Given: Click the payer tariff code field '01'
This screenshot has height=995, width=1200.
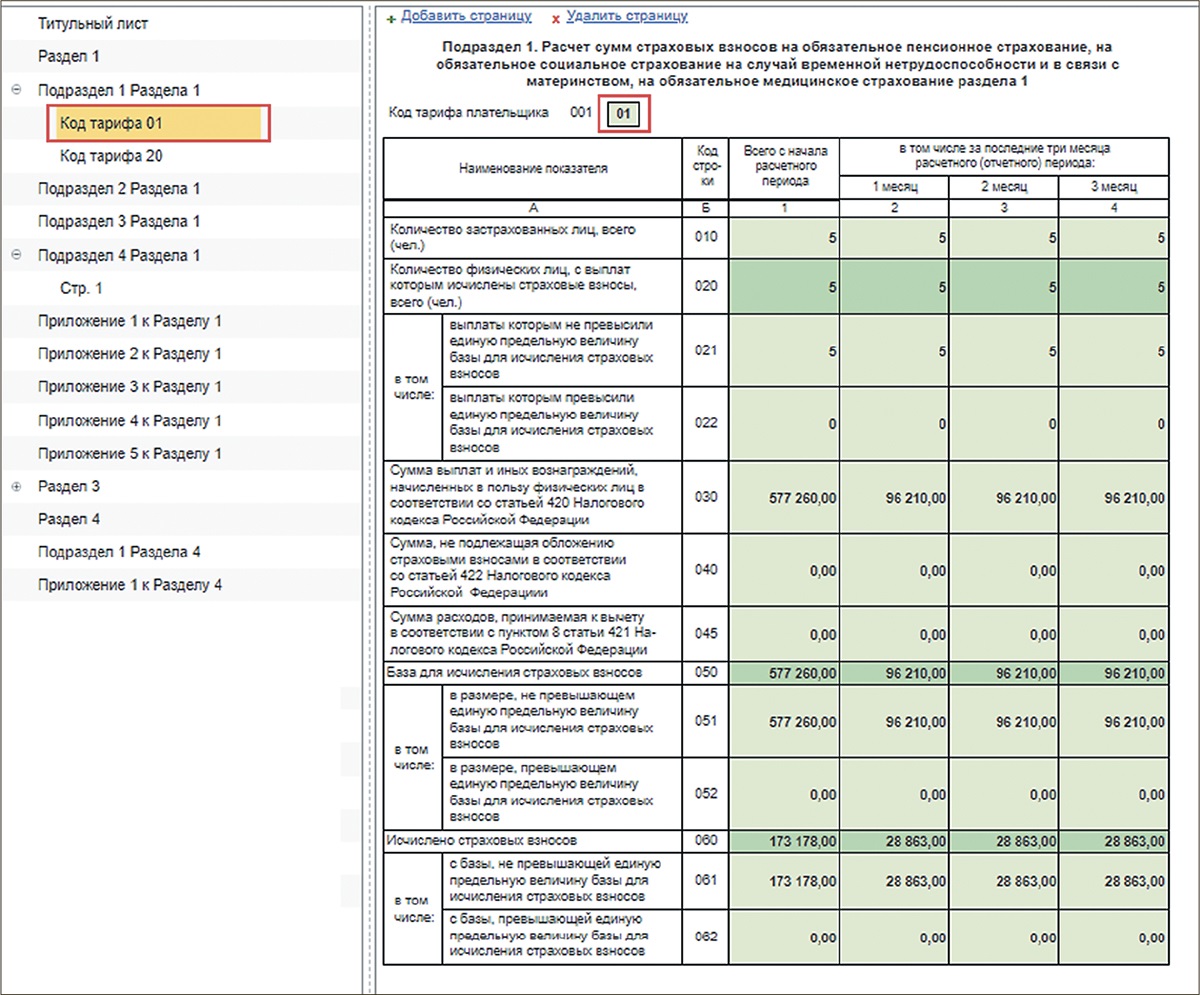Looking at the screenshot, I should [x=622, y=114].
